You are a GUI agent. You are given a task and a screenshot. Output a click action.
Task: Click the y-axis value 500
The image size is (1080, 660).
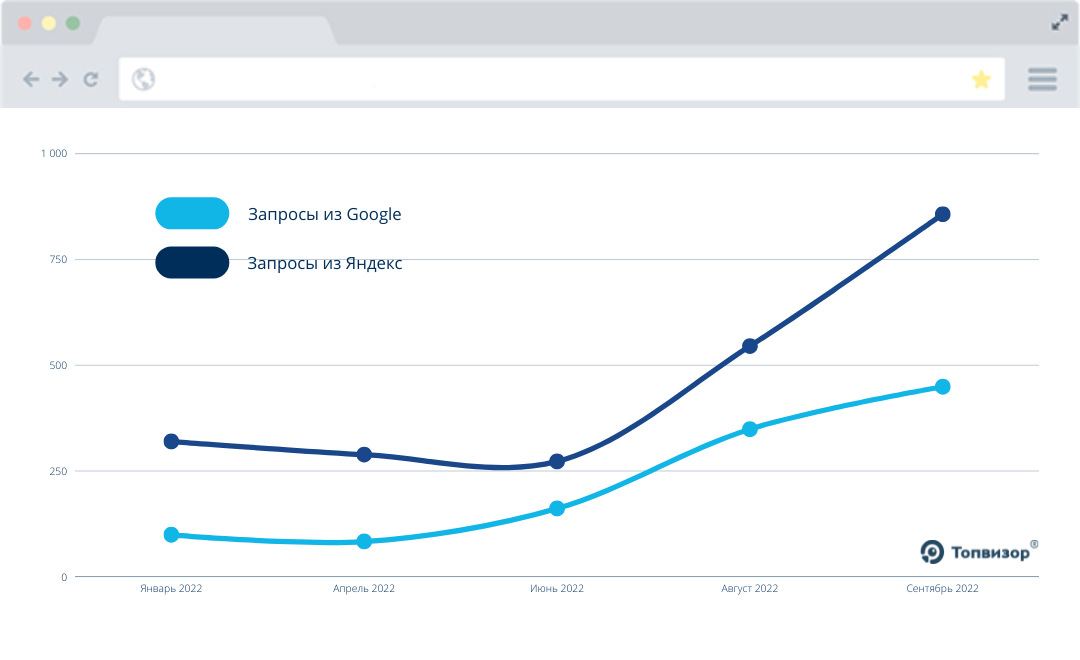tap(59, 366)
